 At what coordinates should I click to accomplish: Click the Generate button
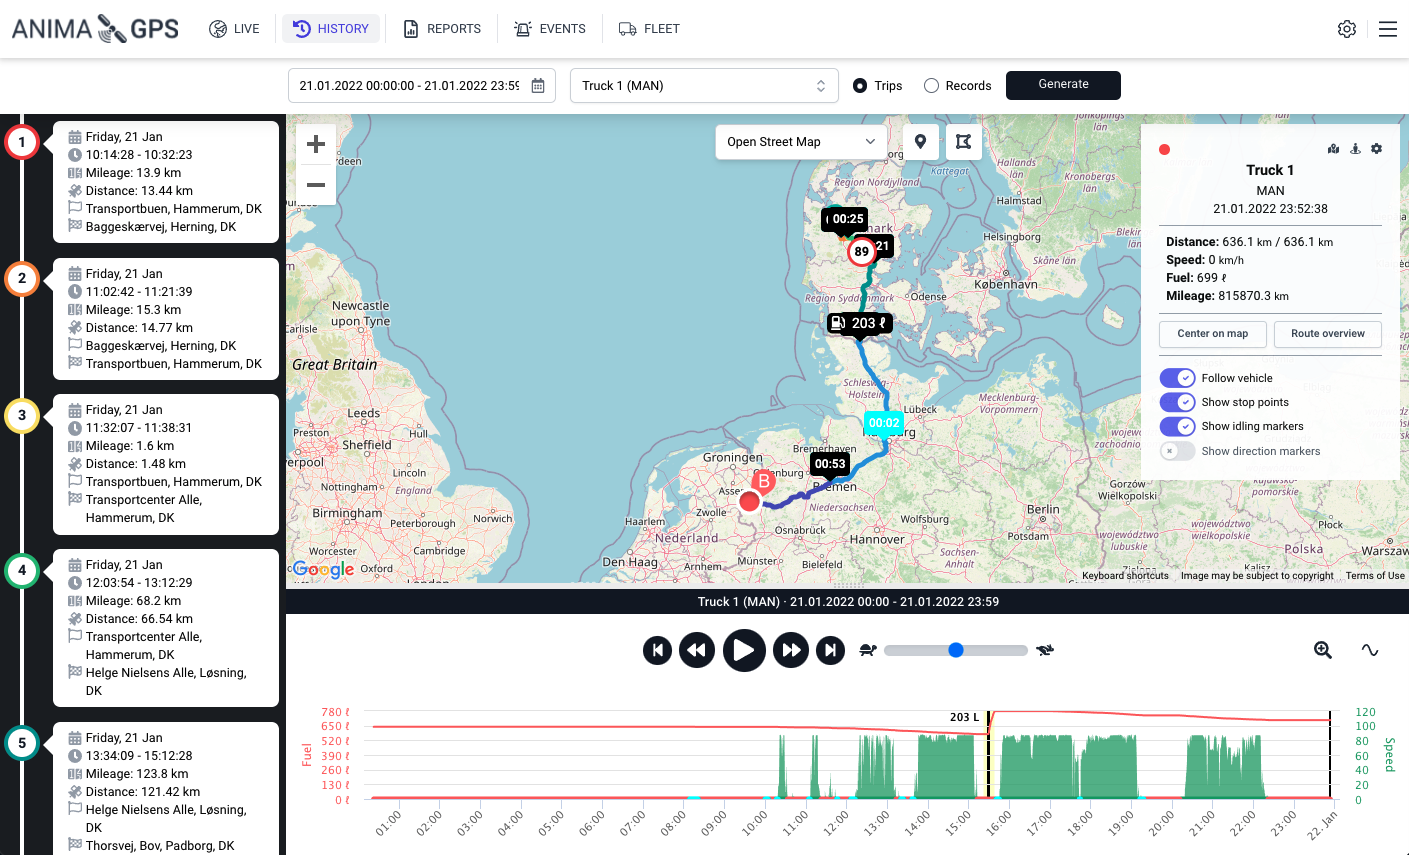[1063, 85]
